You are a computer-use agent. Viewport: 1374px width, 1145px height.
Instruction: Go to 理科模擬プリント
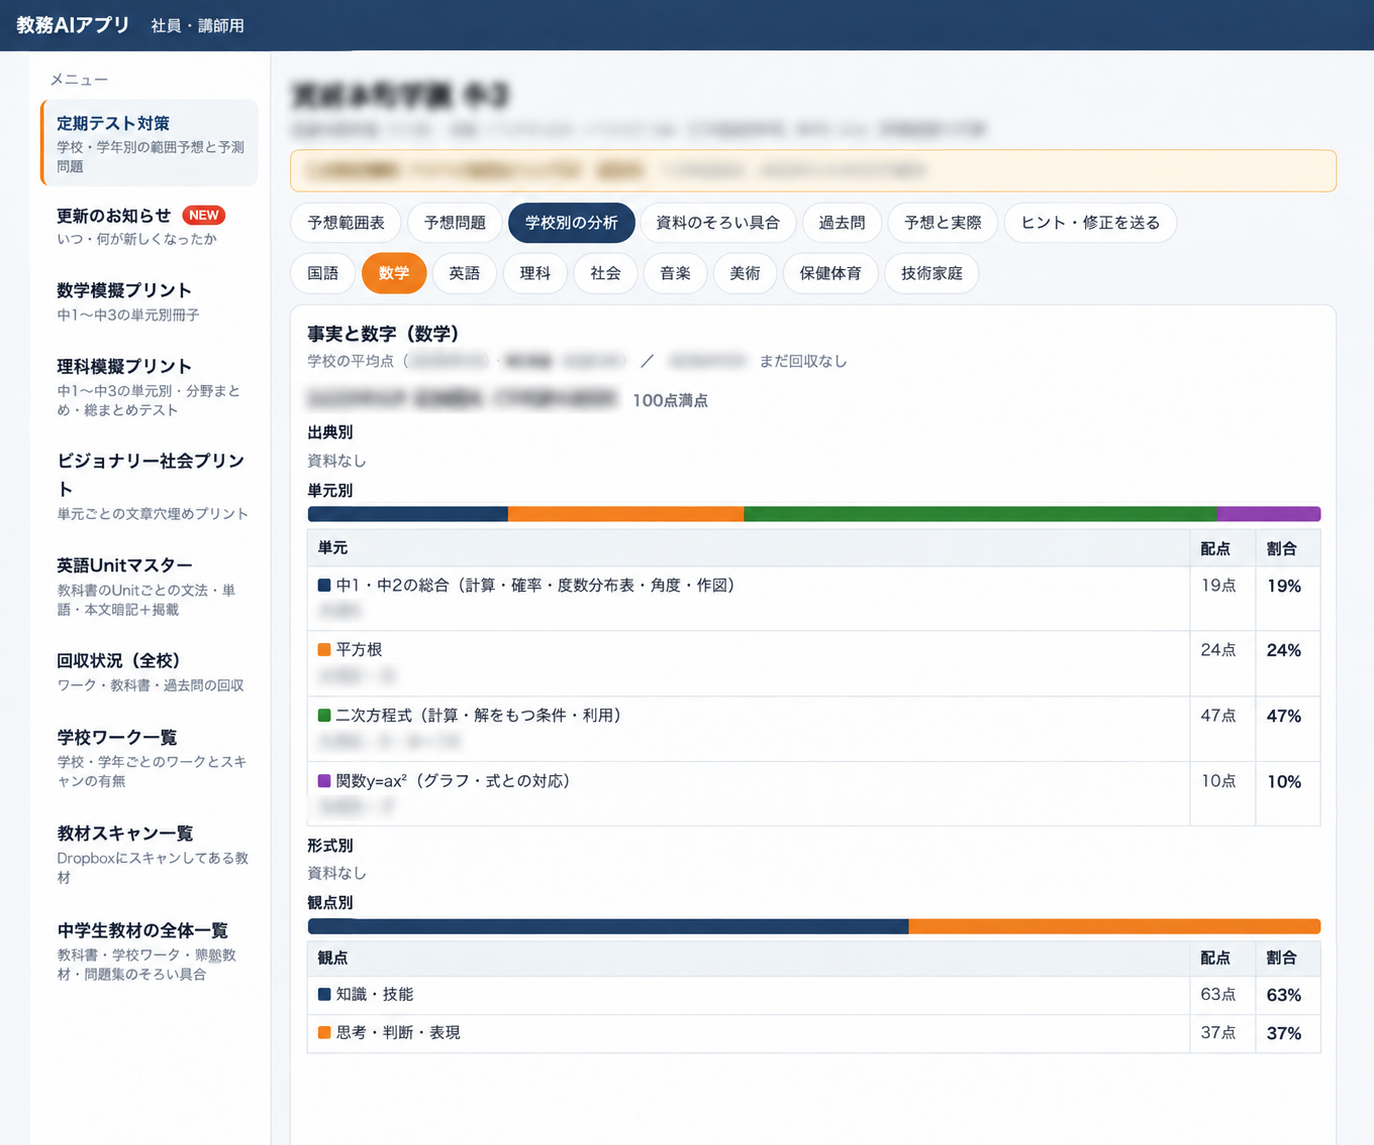pos(150,387)
